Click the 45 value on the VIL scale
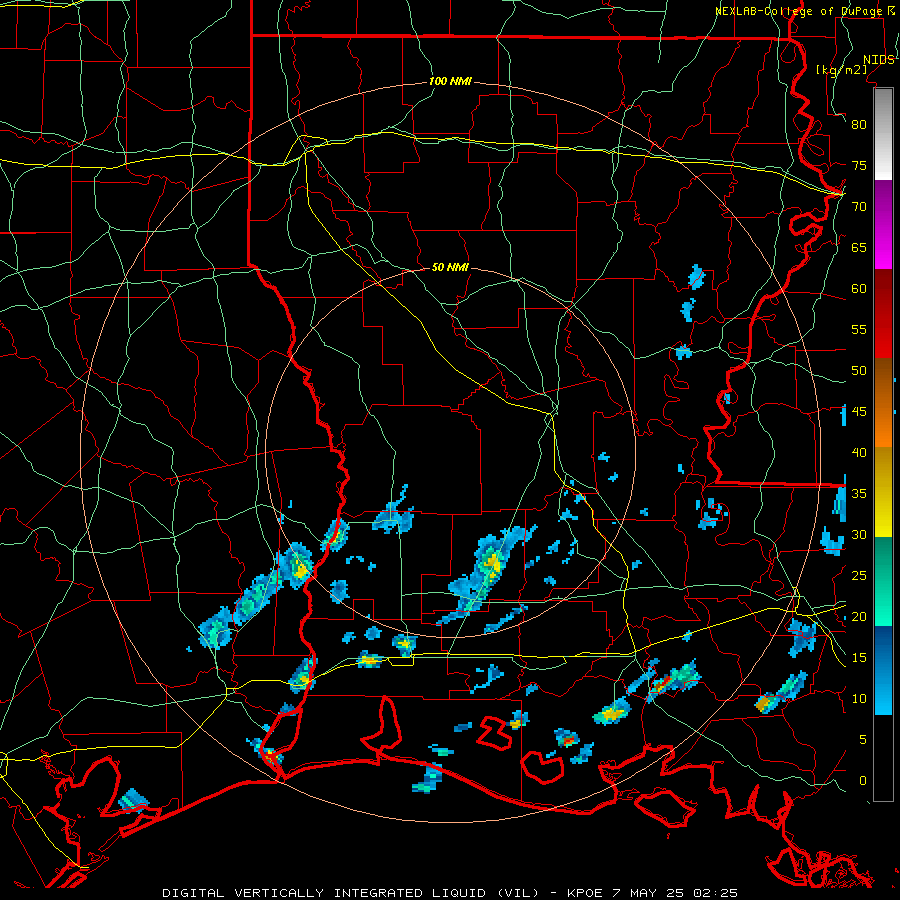This screenshot has height=900, width=900. click(x=859, y=412)
